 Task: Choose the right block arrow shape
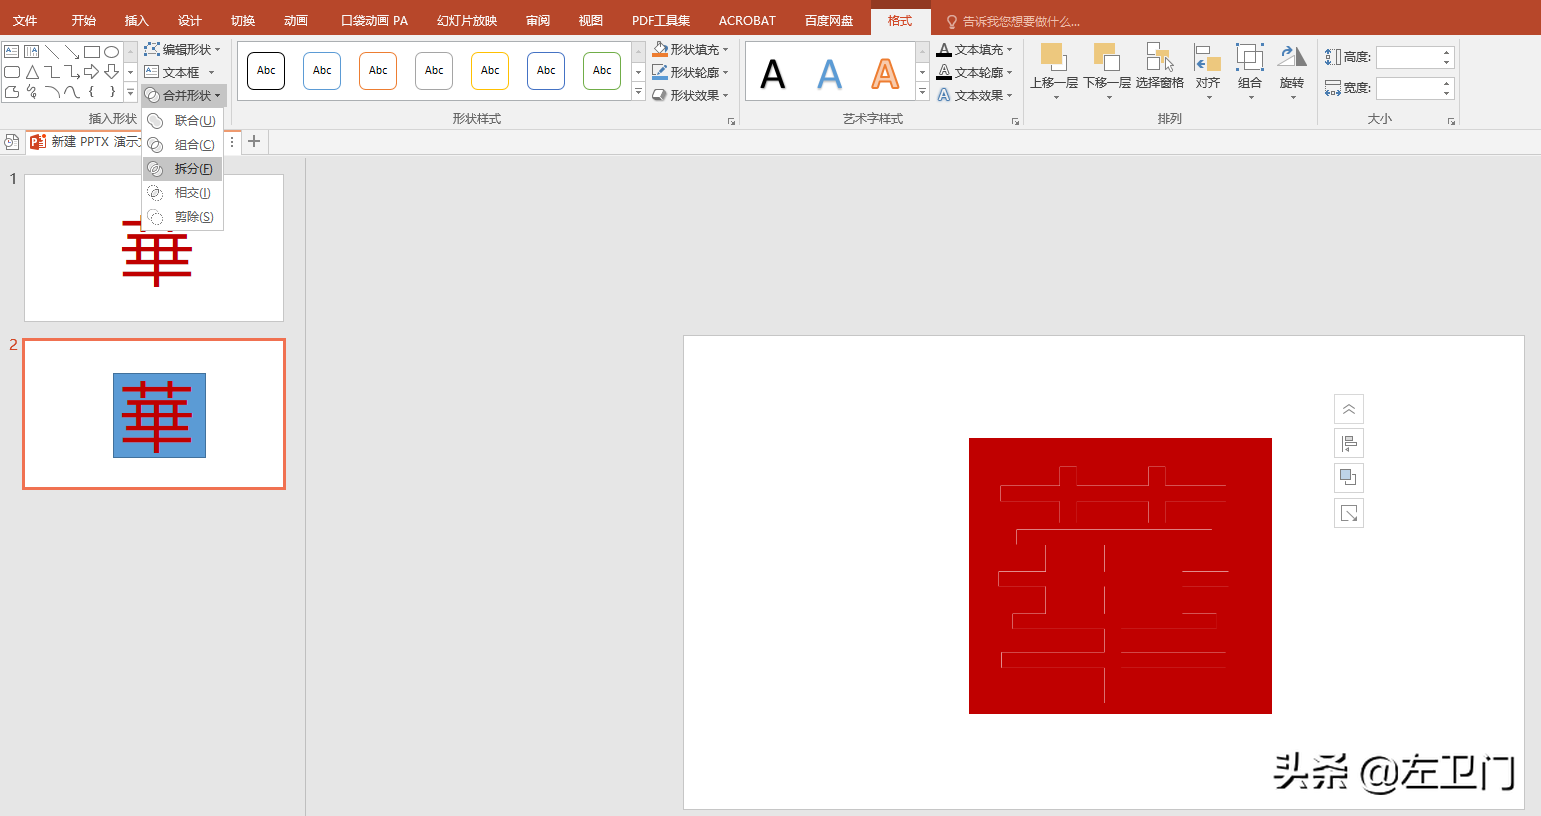point(92,71)
